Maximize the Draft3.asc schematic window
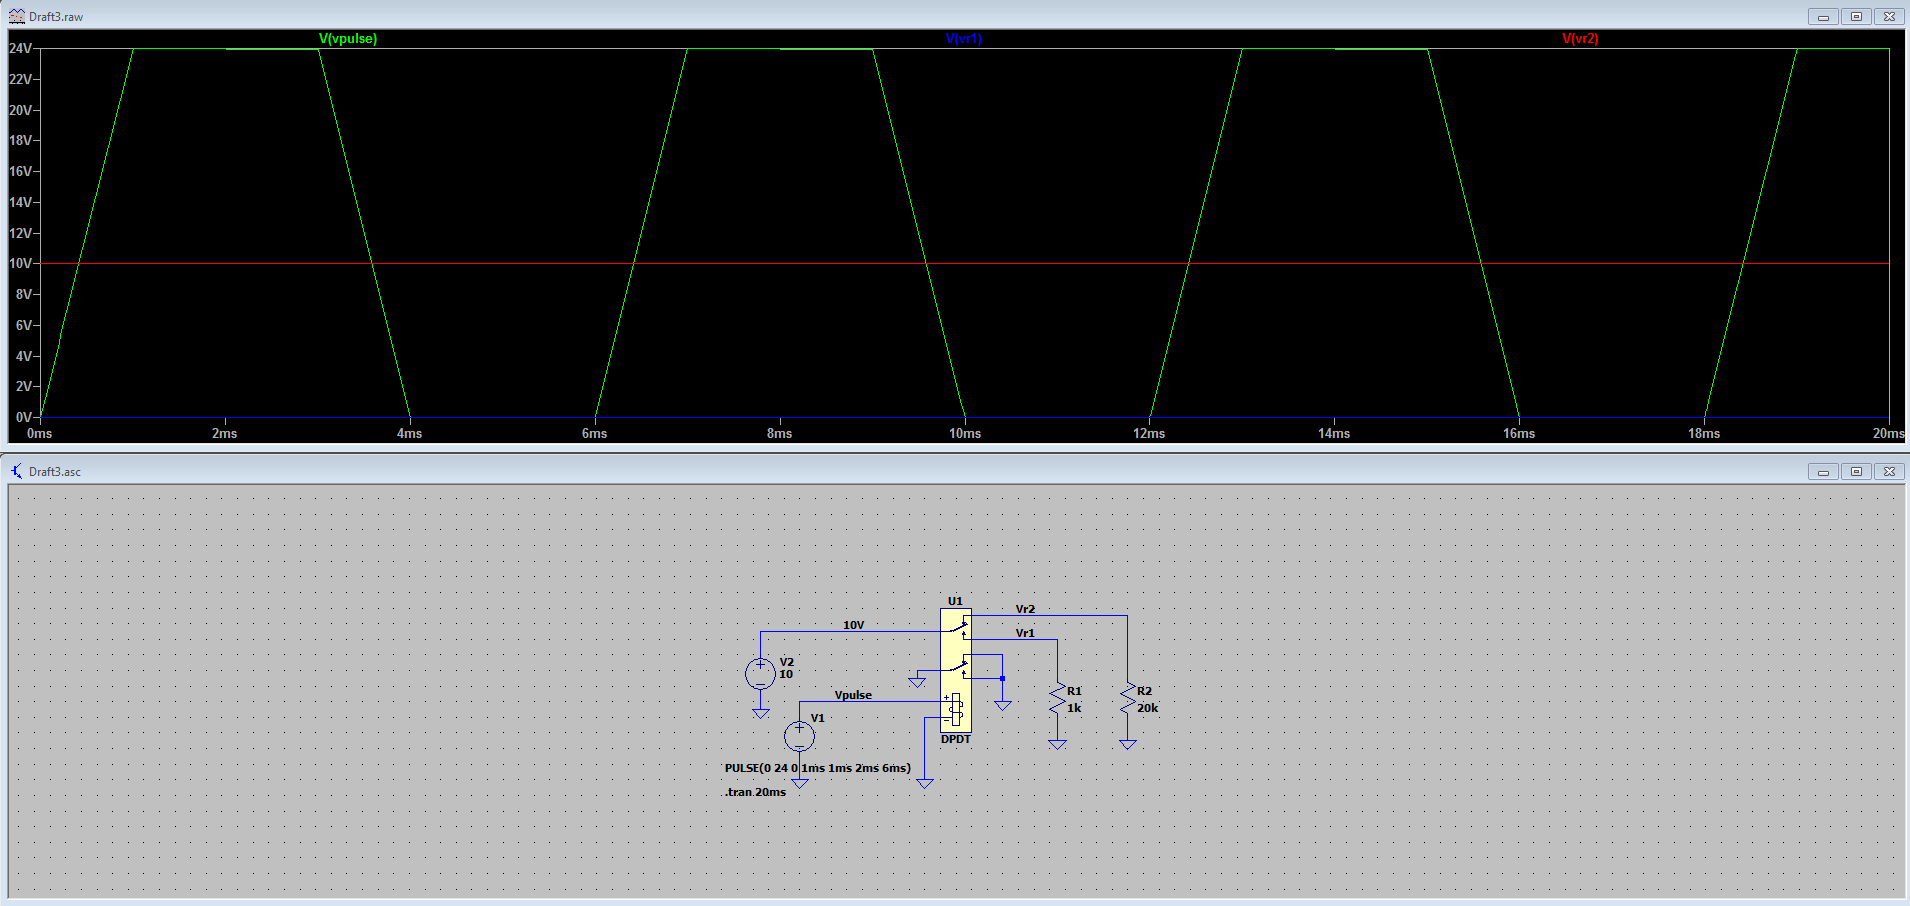 pos(1856,472)
